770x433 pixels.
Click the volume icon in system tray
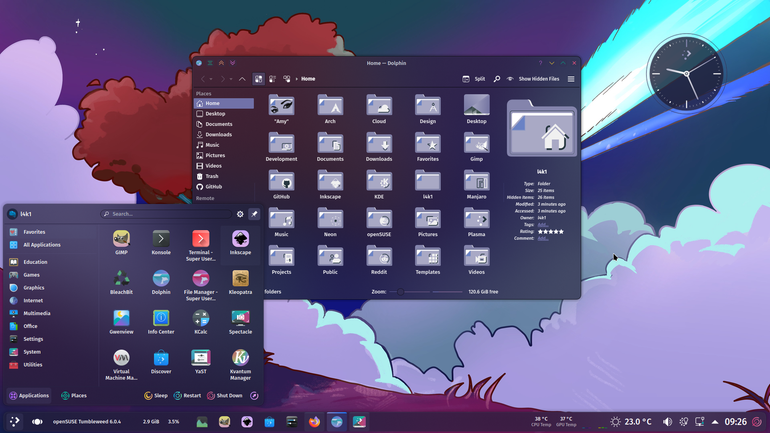667,422
